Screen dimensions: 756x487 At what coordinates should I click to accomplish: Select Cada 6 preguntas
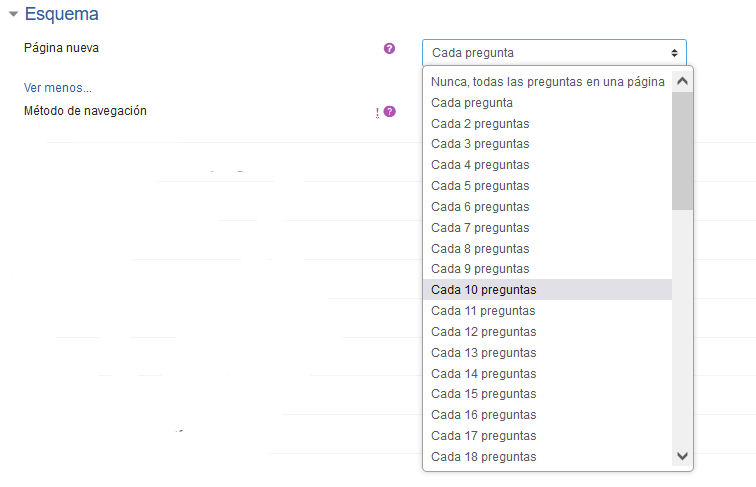pos(547,207)
